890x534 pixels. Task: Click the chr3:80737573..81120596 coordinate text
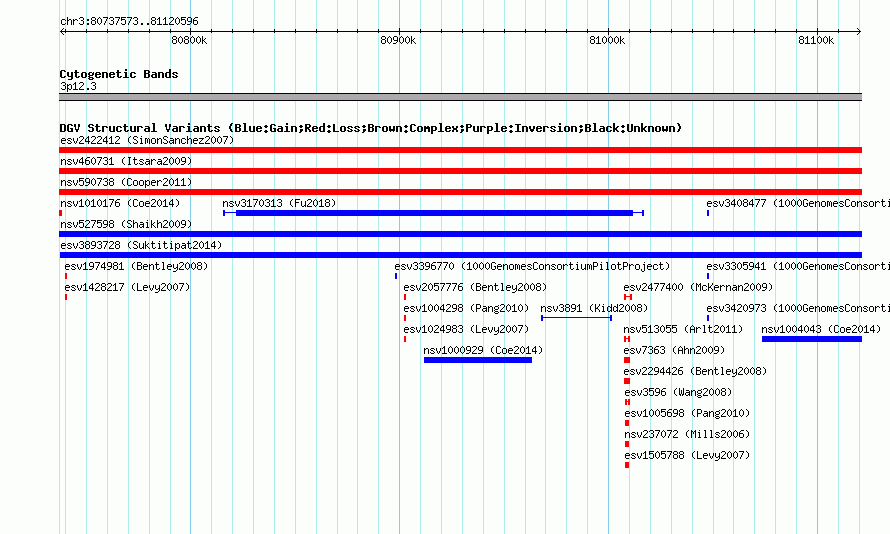tap(129, 22)
